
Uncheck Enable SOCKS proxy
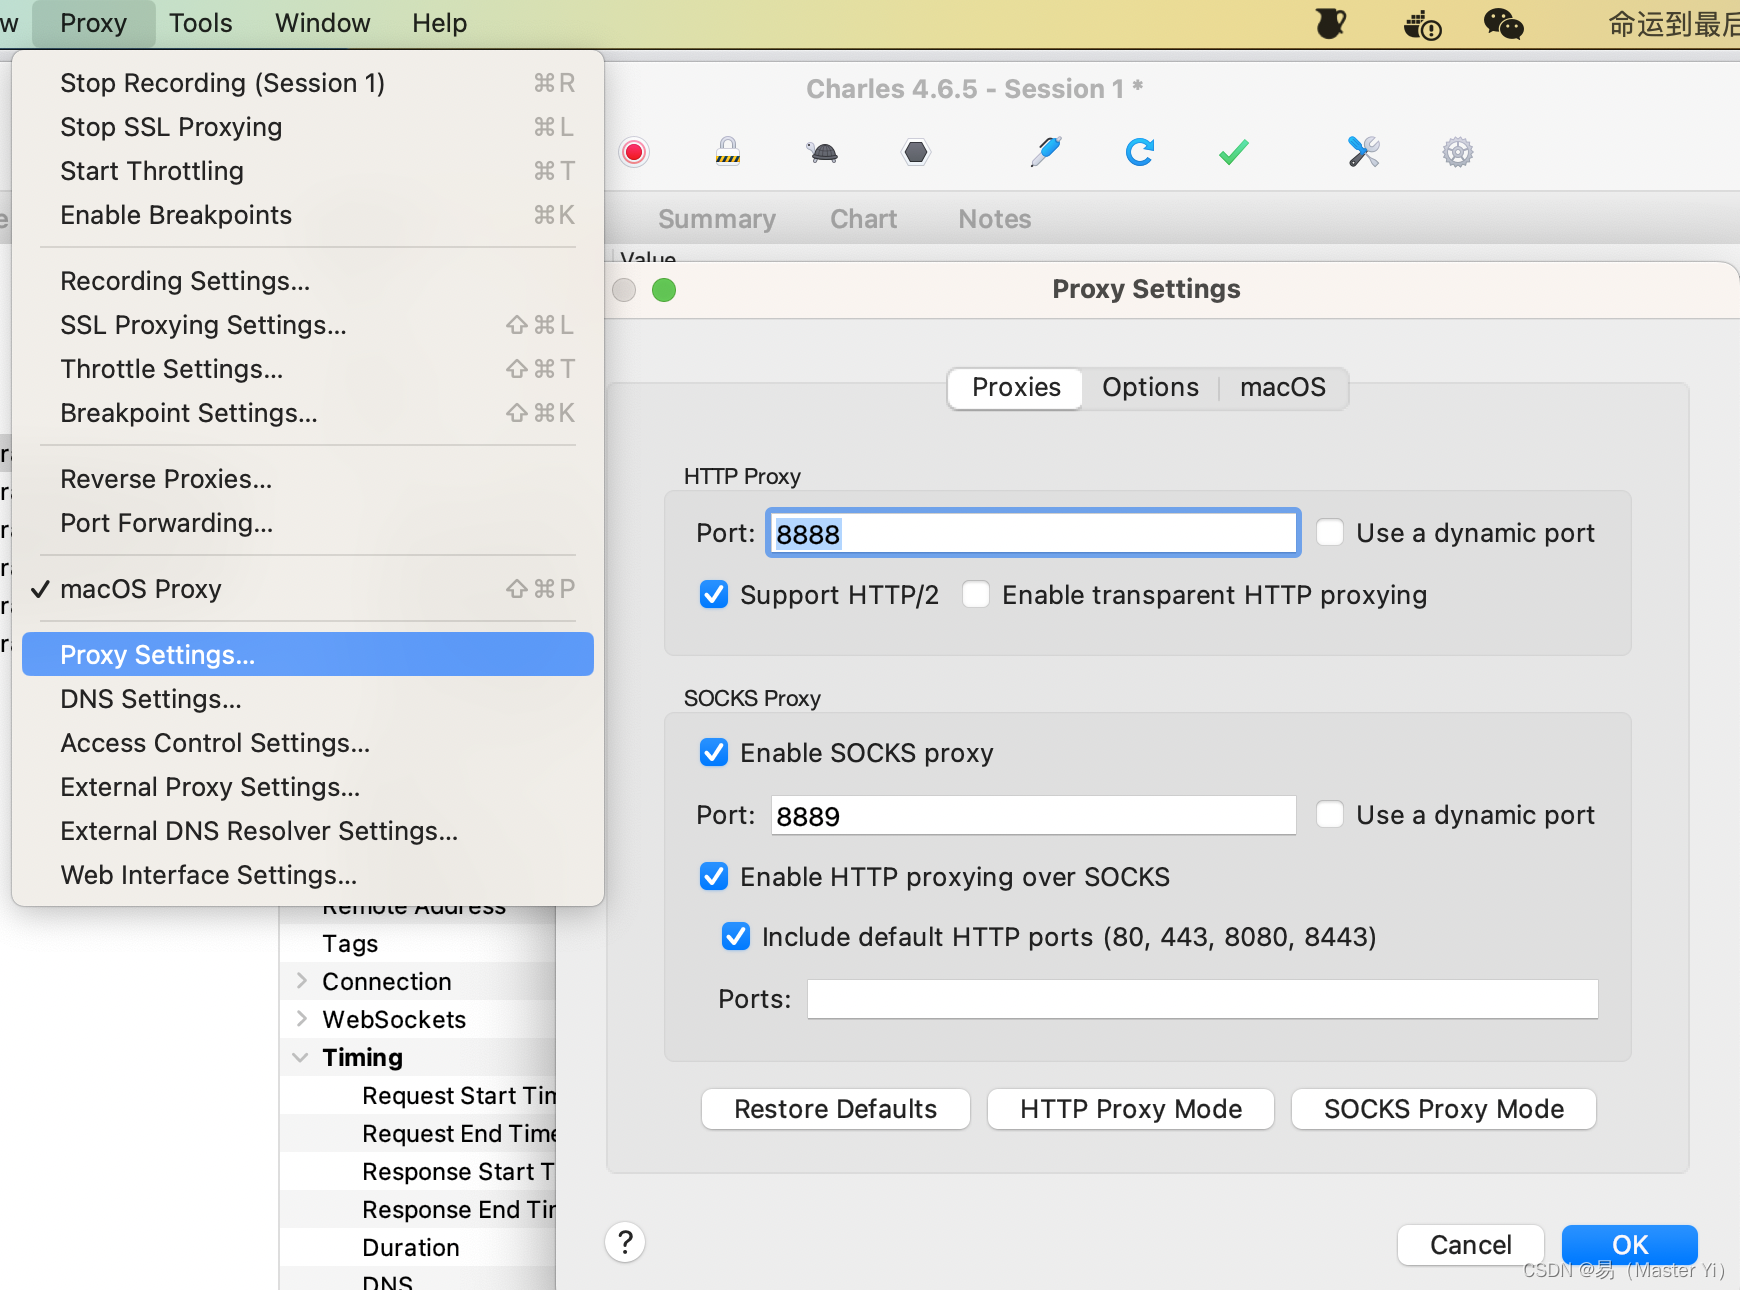point(714,752)
